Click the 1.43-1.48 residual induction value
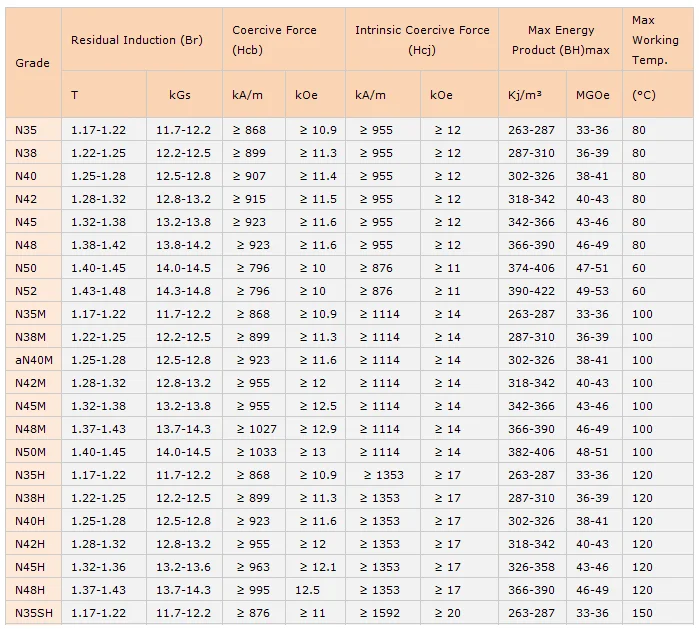699x629 pixels. pos(98,291)
